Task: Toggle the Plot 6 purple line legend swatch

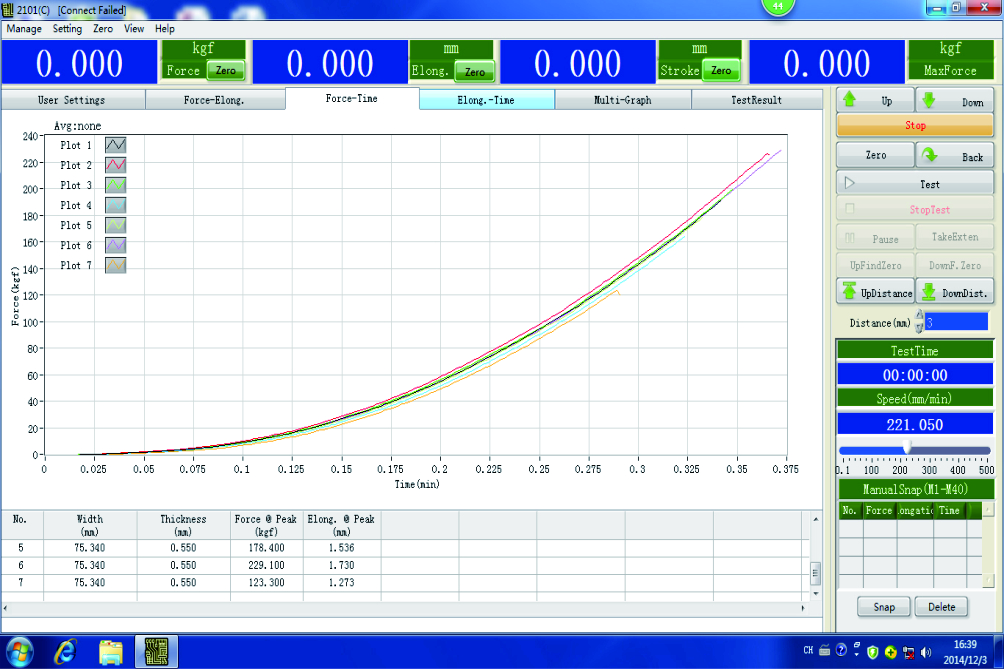Action: tap(115, 245)
